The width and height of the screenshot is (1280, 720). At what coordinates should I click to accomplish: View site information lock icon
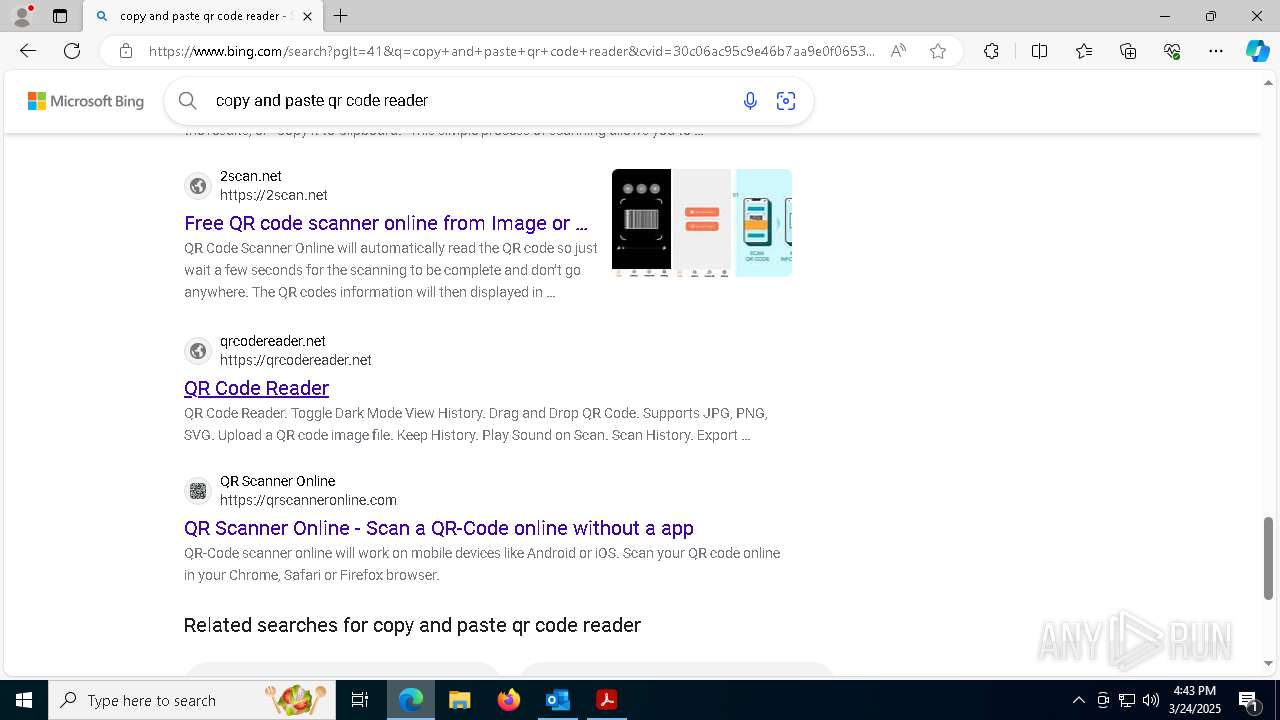126,51
